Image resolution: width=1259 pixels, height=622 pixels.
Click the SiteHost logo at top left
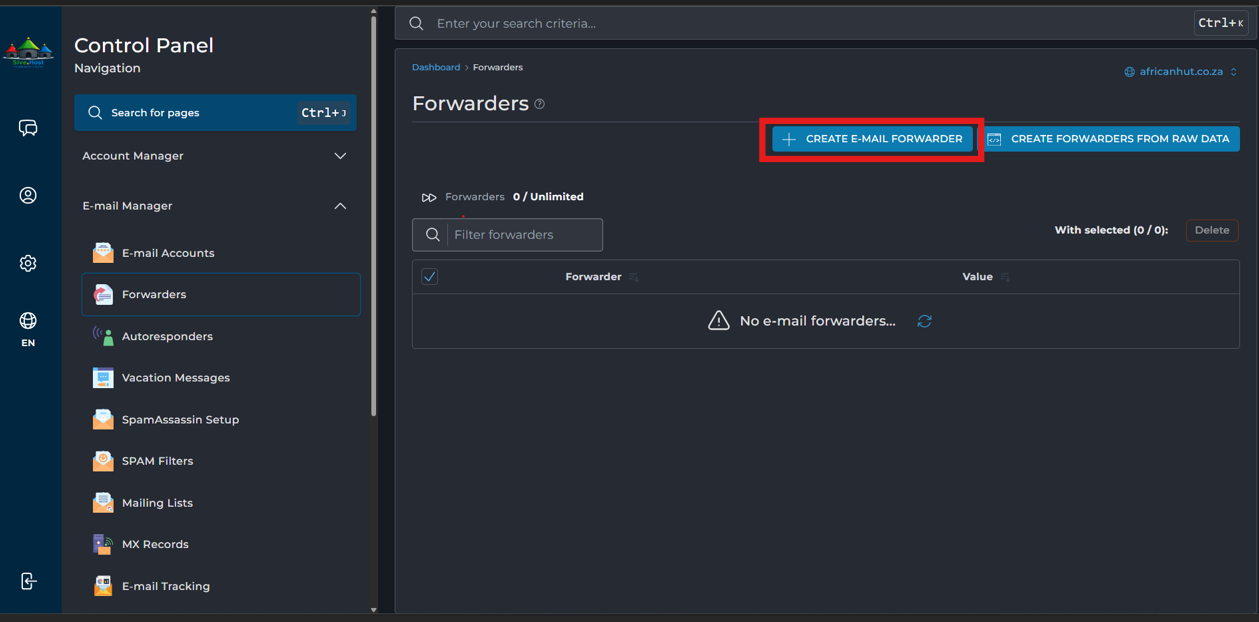point(28,51)
